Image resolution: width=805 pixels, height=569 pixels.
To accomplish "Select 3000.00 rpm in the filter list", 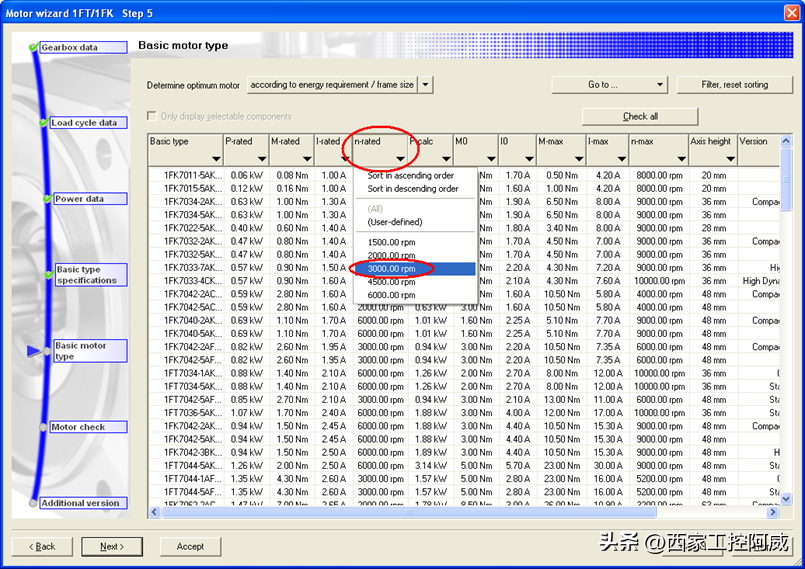I will click(392, 269).
